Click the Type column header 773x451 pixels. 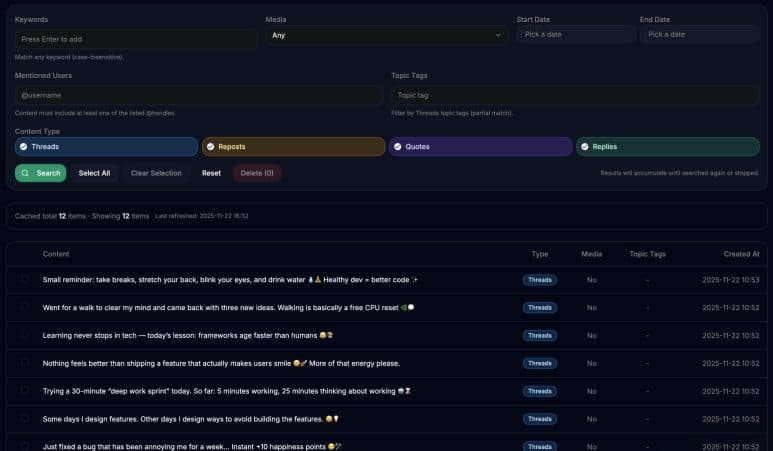coord(539,254)
